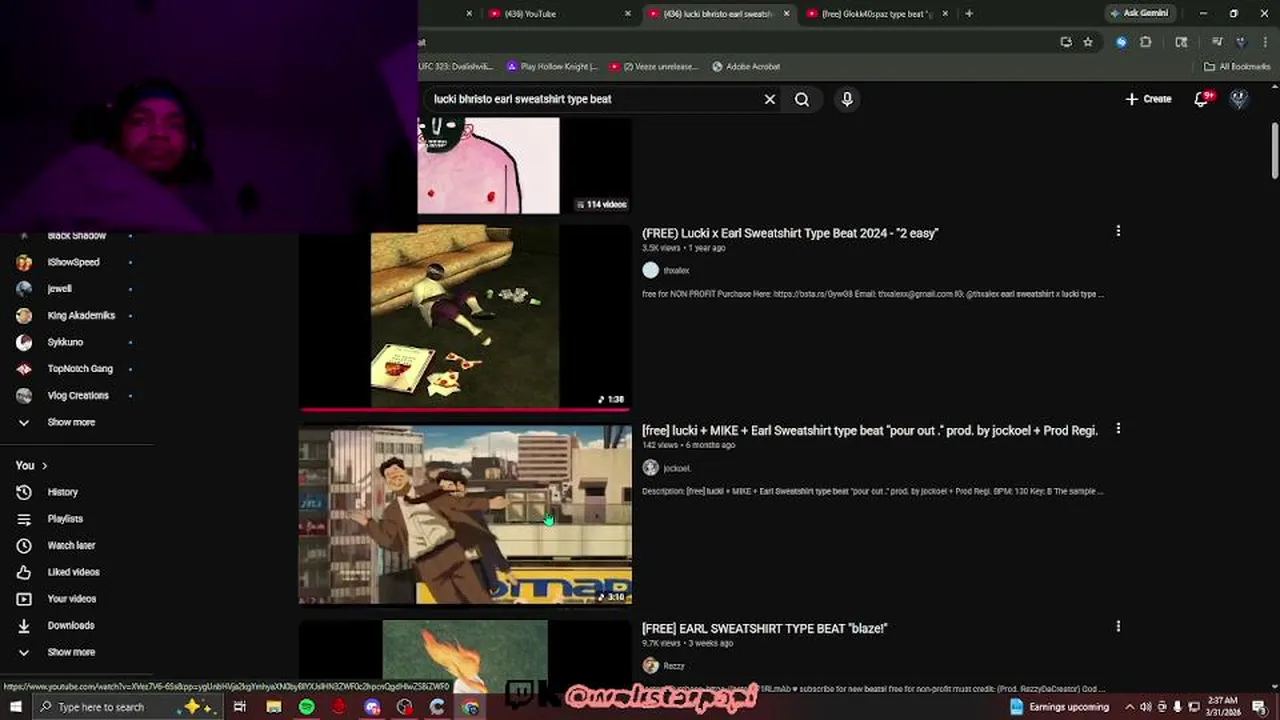Image resolution: width=1280 pixels, height=720 pixels.
Task: Open EARL SWEATSHIRT TYPE BEAT "blaze!" title
Action: (765, 628)
